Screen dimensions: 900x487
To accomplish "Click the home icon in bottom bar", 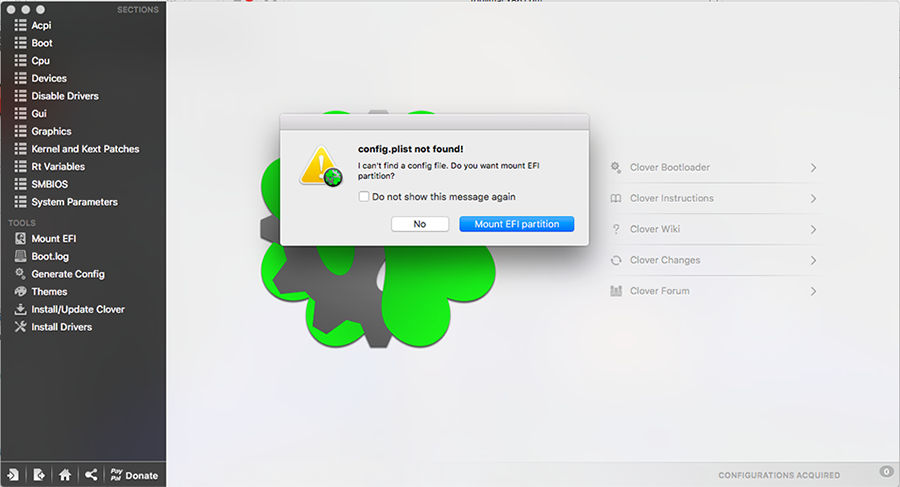I will coord(65,475).
